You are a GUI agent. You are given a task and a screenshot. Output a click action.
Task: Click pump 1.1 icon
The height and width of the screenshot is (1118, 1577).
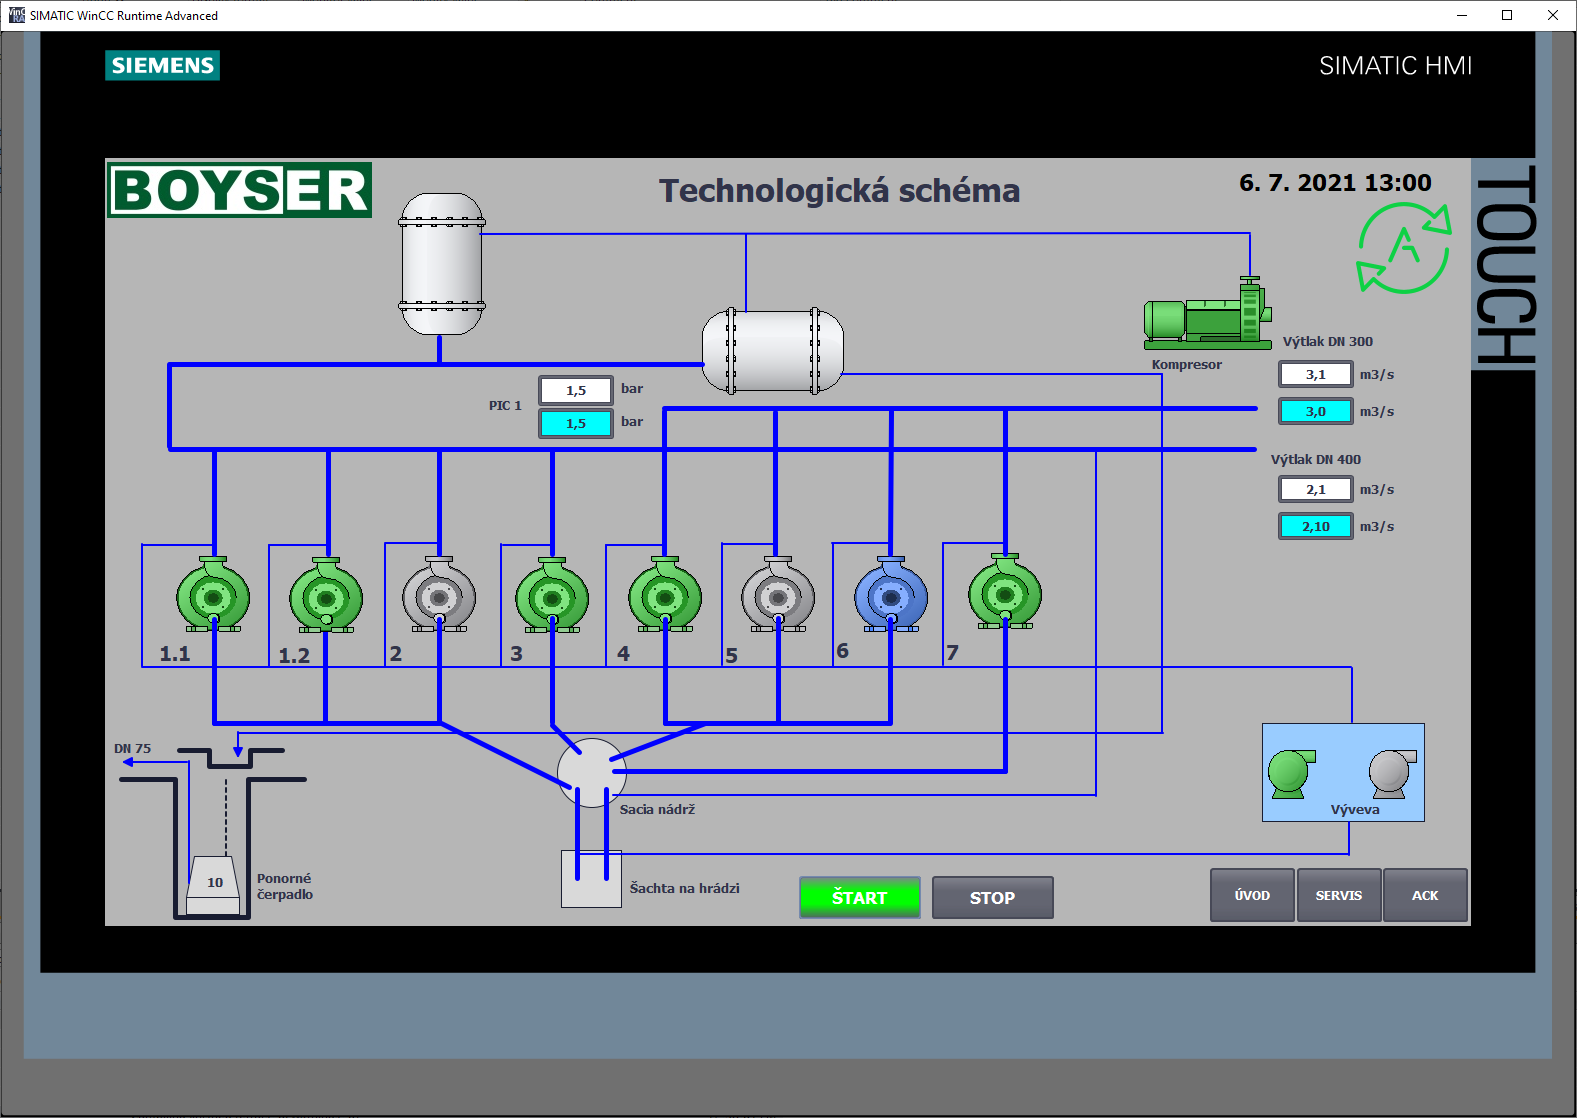click(213, 595)
